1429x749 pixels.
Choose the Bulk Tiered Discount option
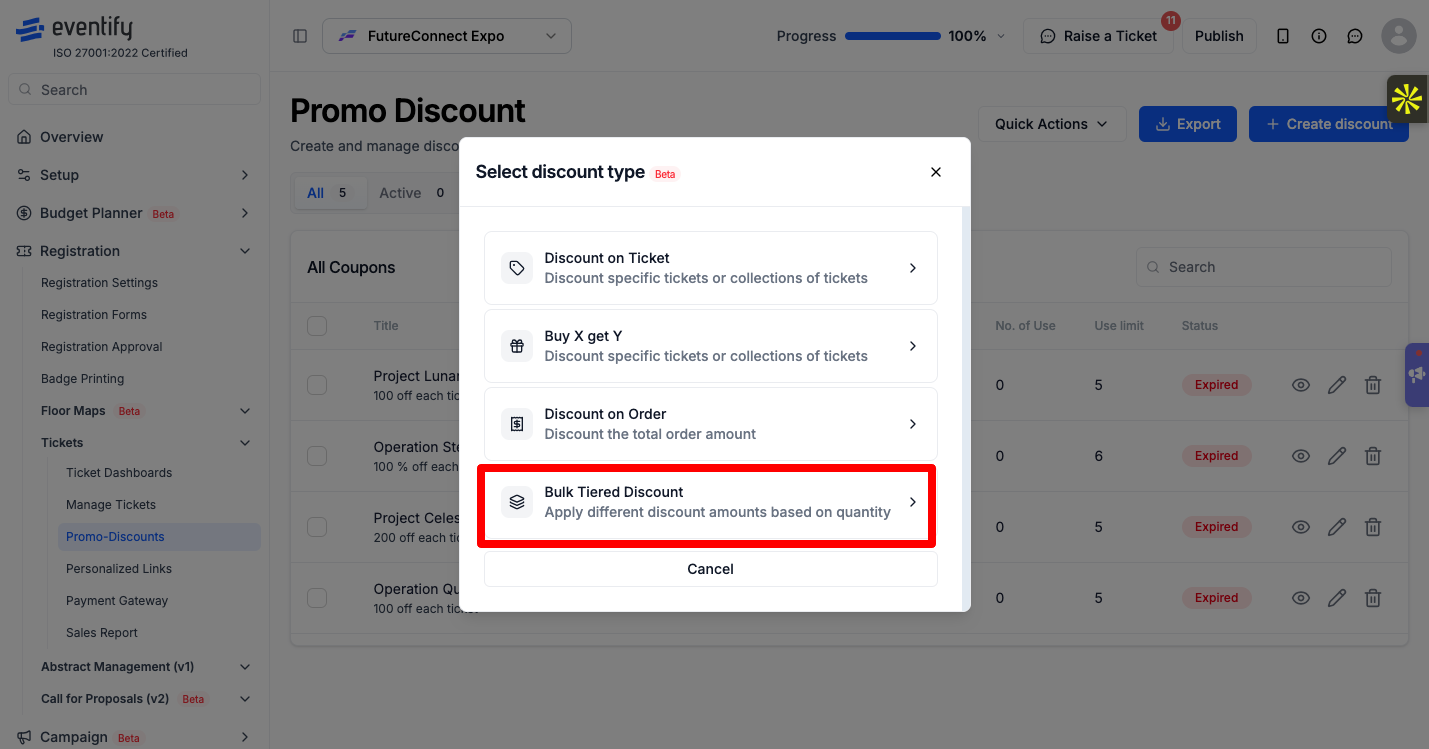[x=711, y=502]
